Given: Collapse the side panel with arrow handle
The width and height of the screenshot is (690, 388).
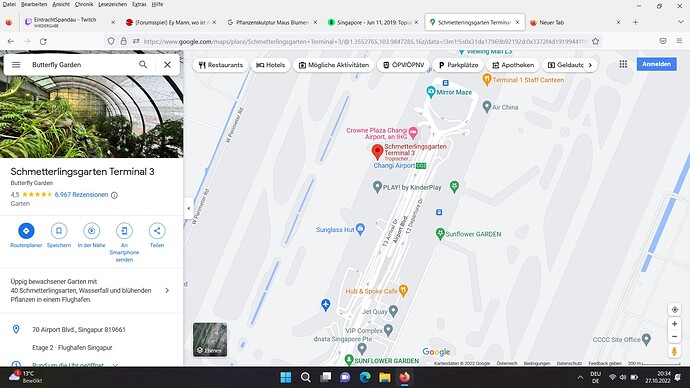Looking at the screenshot, I should point(188,209).
